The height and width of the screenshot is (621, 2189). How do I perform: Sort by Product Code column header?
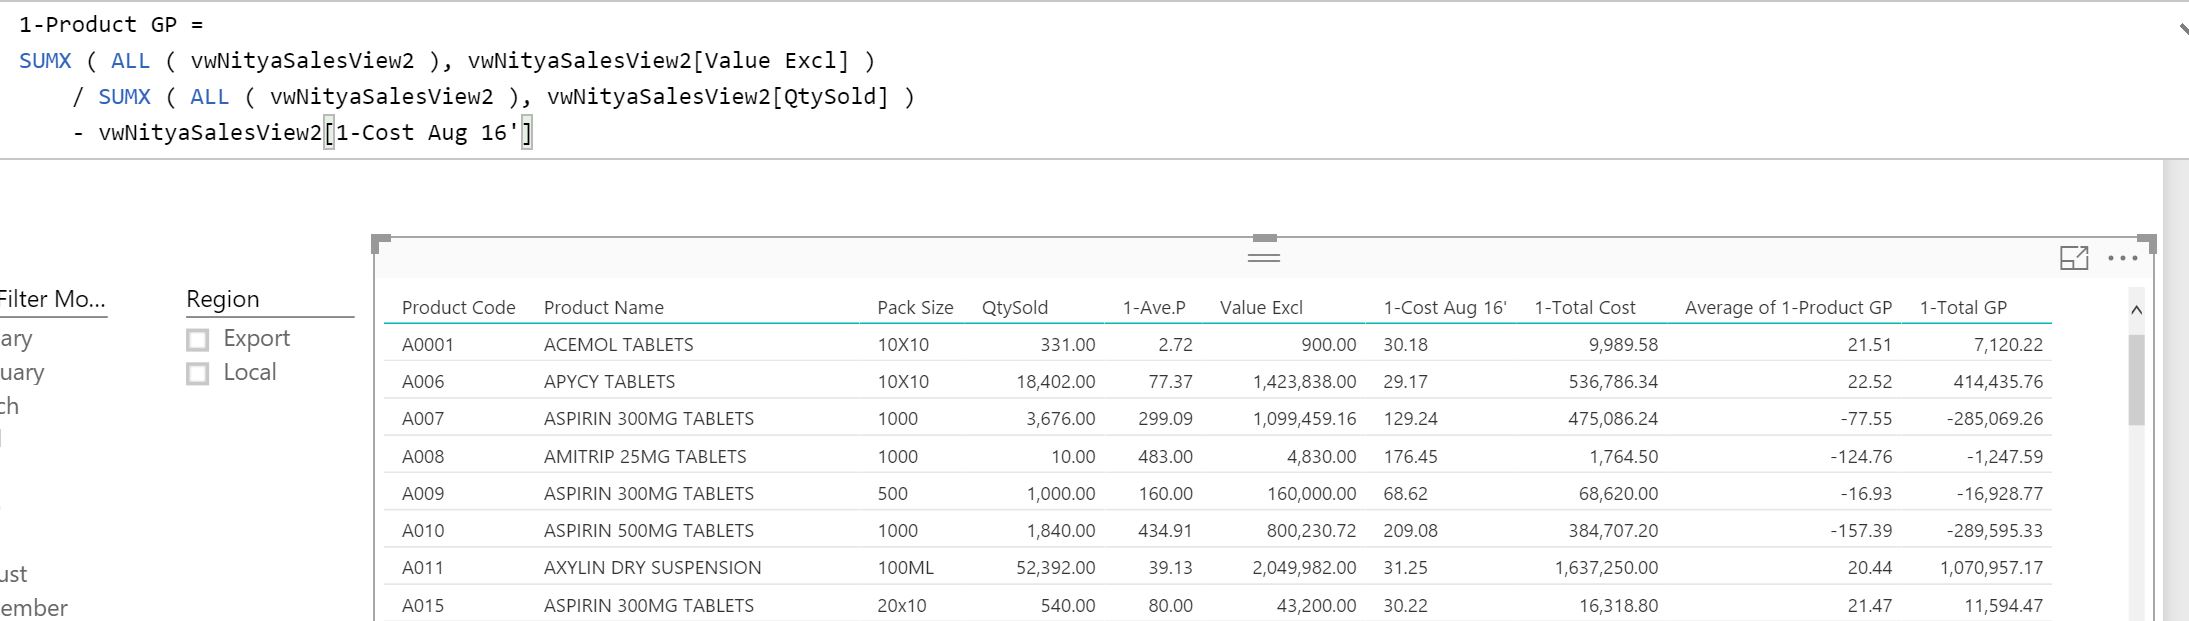coord(458,307)
